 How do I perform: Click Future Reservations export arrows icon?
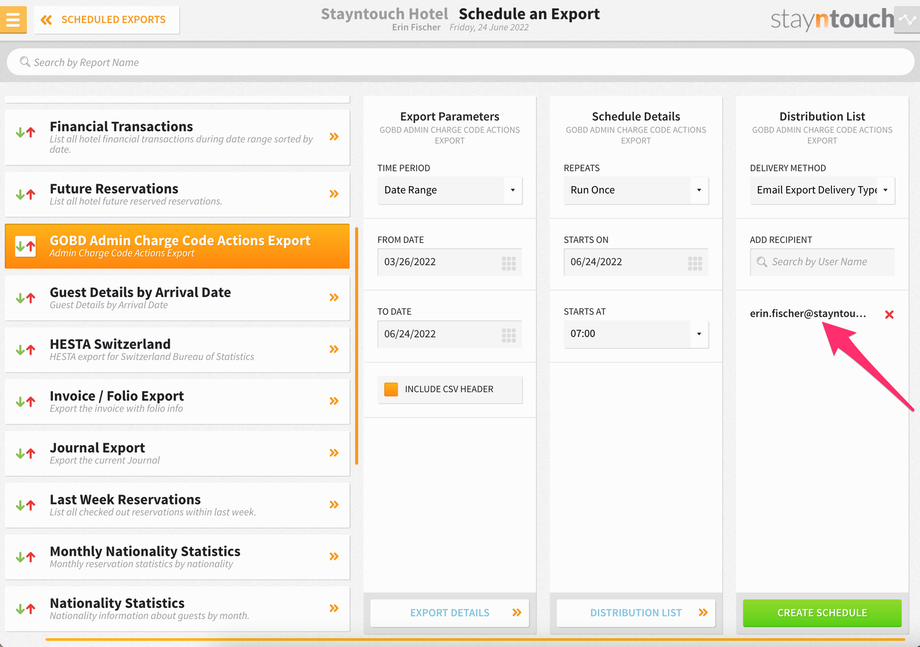[25, 194]
